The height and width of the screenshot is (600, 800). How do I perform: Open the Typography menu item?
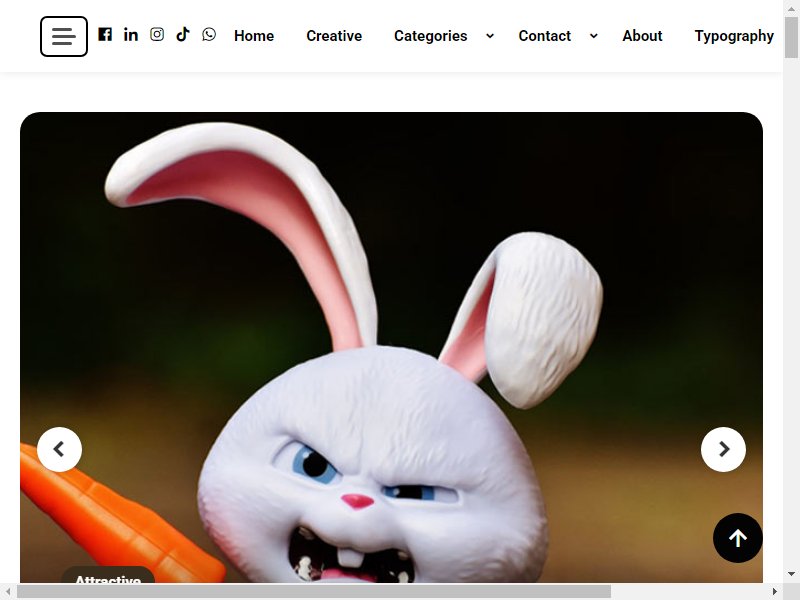point(734,36)
